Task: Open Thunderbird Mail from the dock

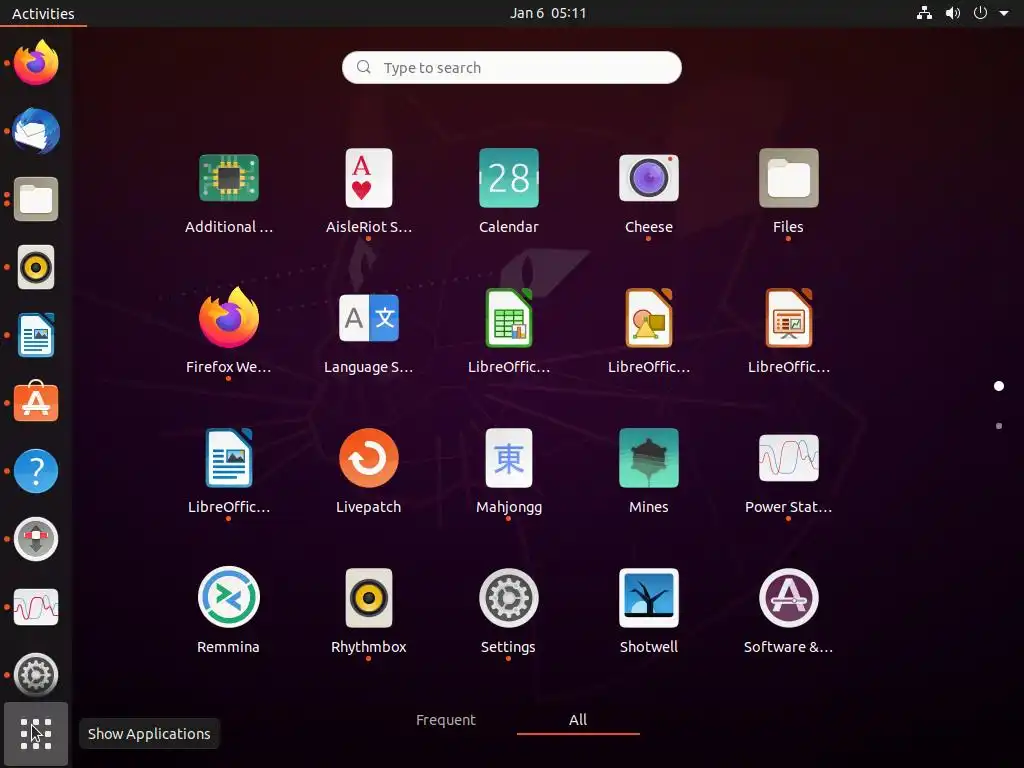Action: click(36, 131)
